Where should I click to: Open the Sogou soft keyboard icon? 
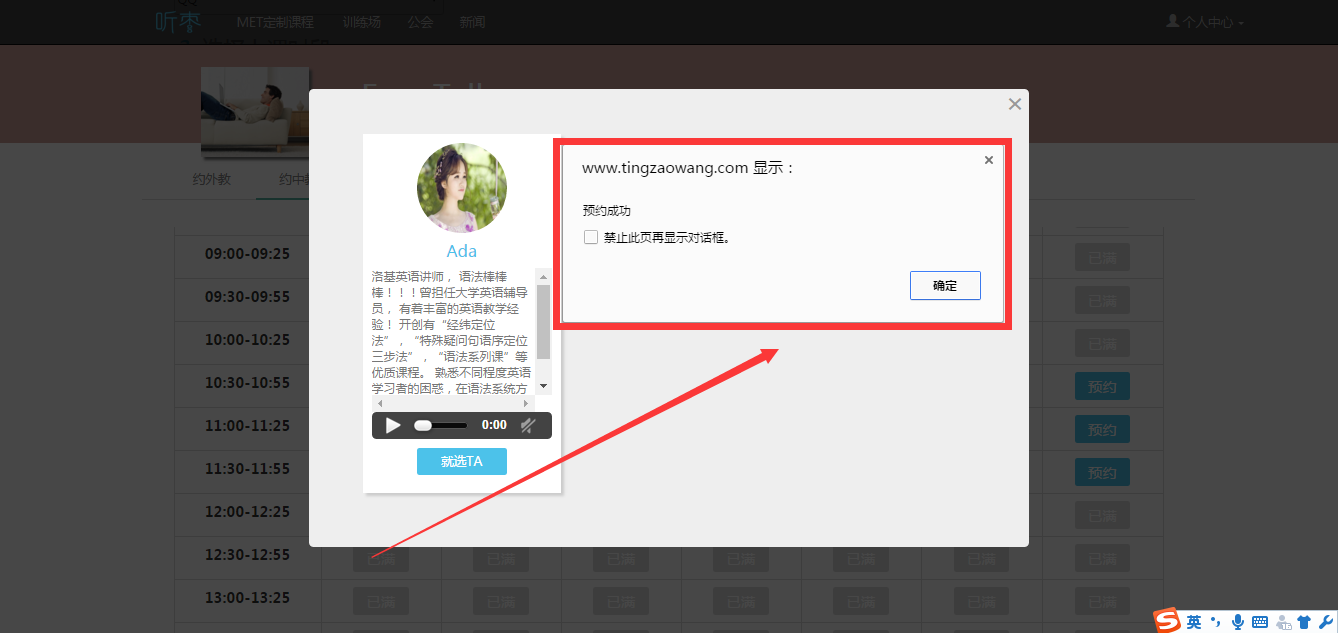1260,622
